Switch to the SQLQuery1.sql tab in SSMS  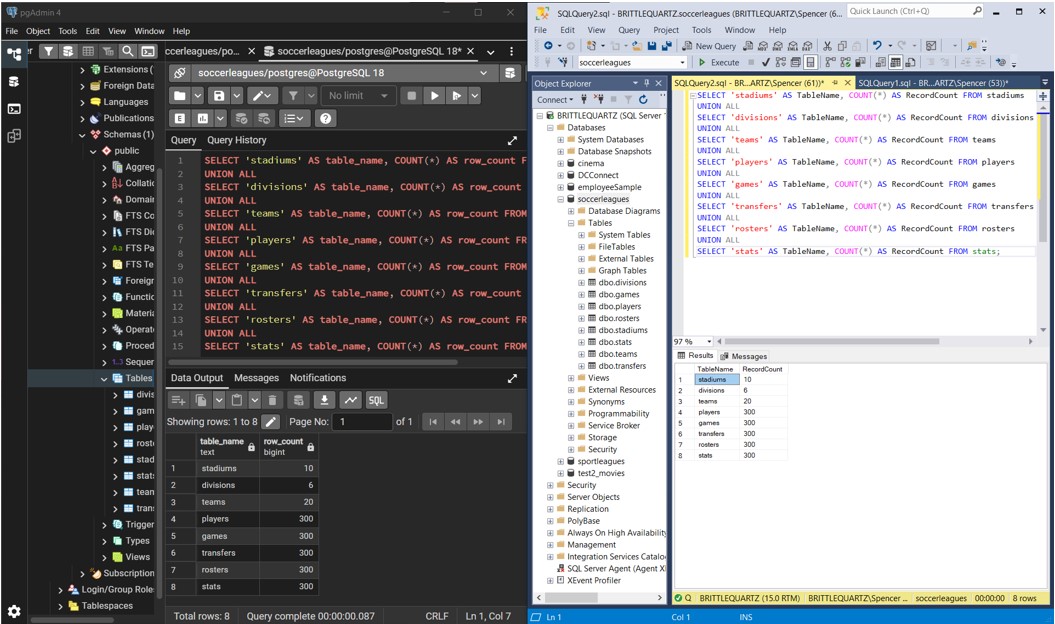pos(933,83)
